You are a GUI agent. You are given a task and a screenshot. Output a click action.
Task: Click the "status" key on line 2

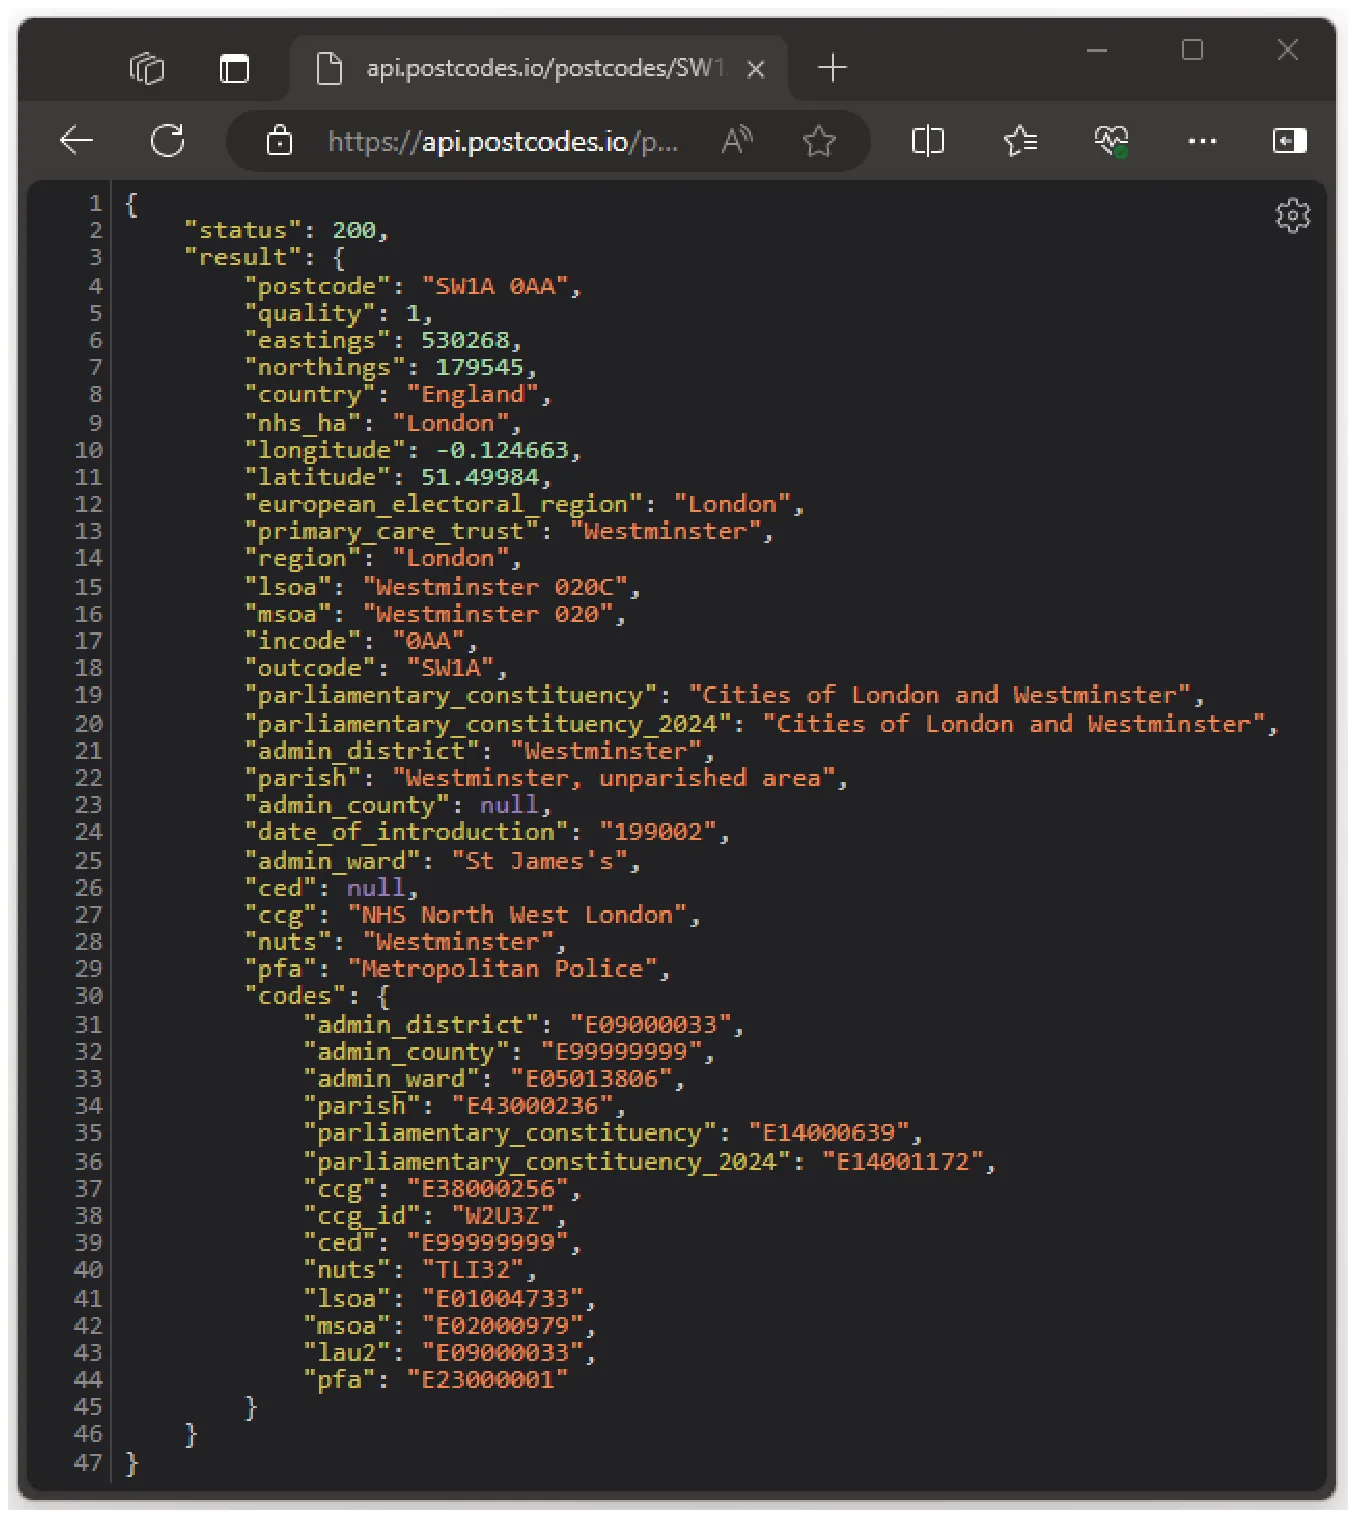coord(243,230)
